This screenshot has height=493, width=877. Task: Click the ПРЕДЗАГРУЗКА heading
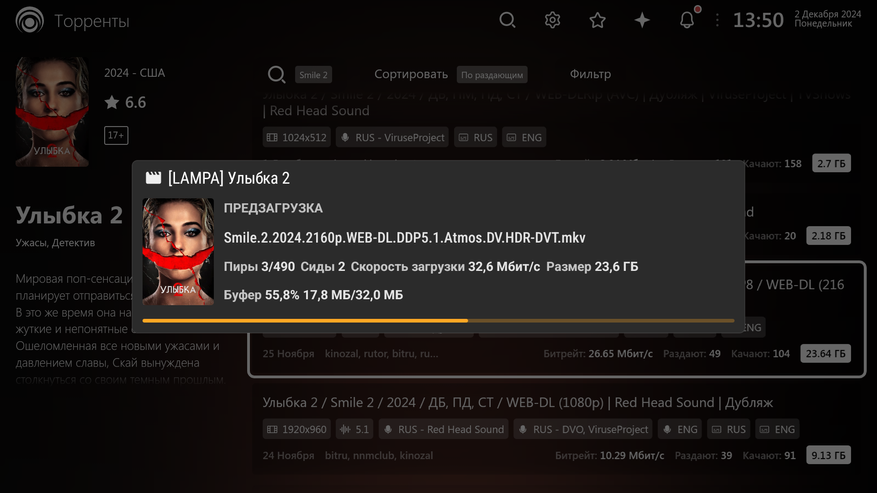273,208
